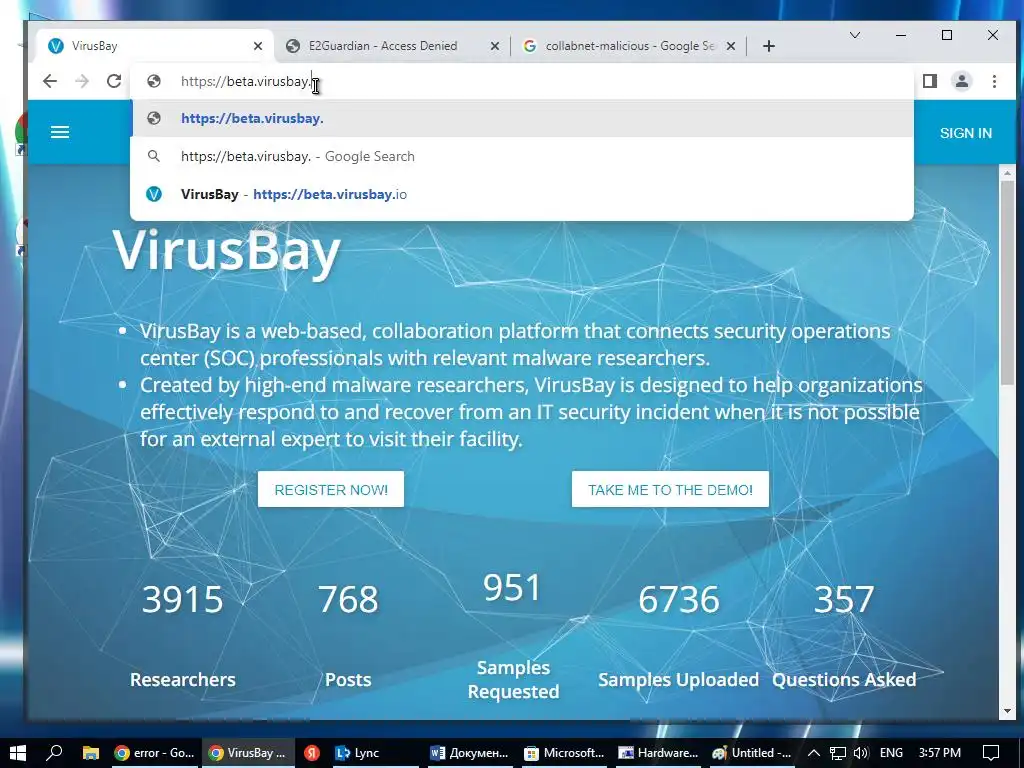Switch to the E2Guardian - Access Denied tab
Screen dimensions: 1024x768
(x=392, y=46)
